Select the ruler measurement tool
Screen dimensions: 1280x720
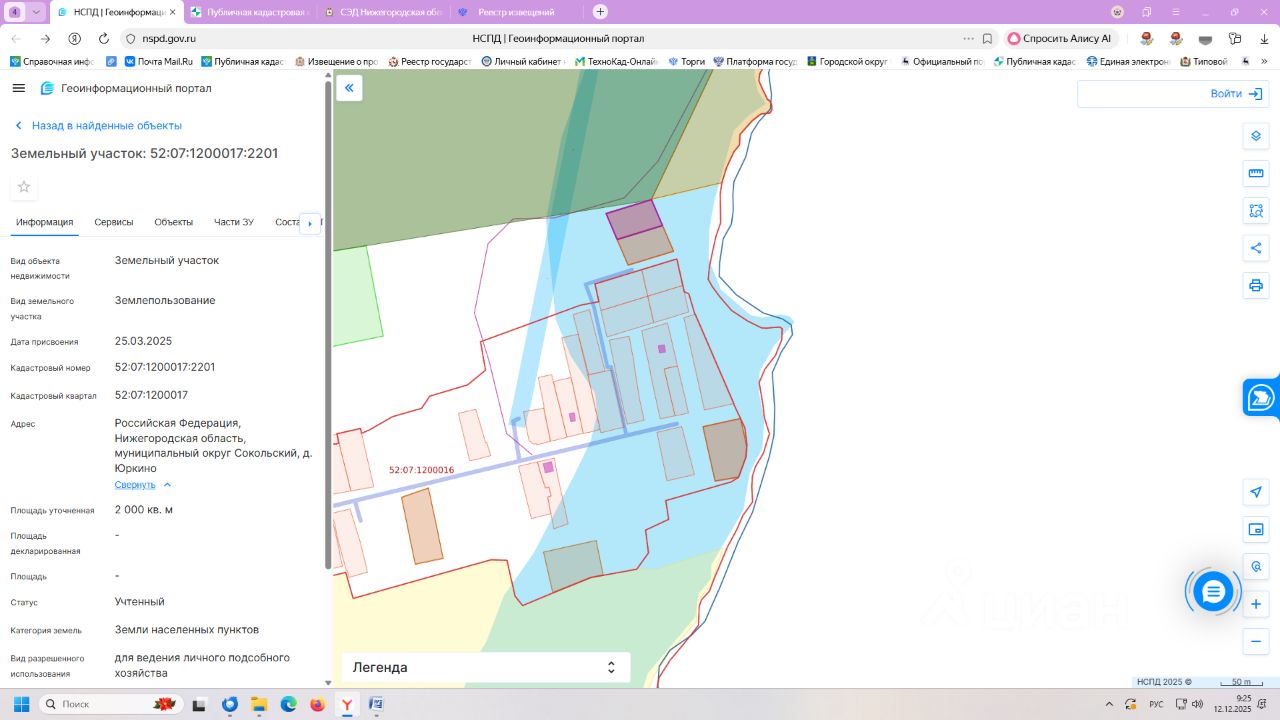point(1256,173)
